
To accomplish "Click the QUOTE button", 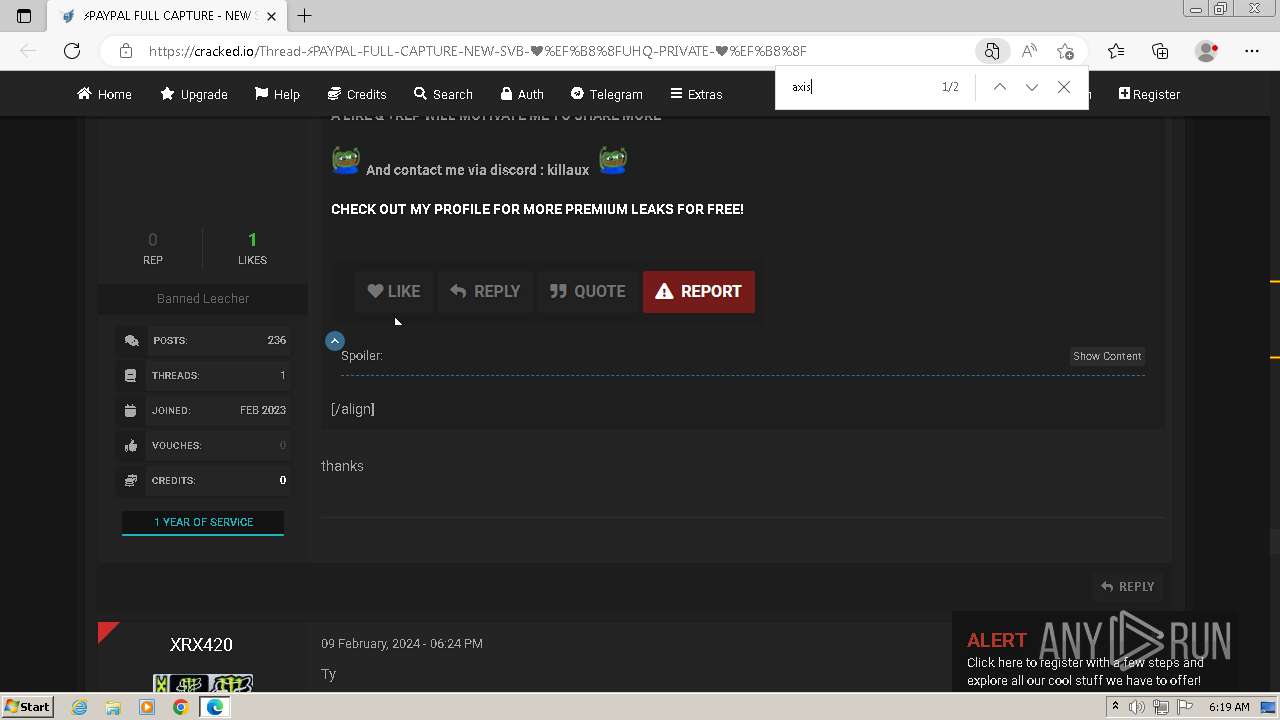I will tap(588, 291).
